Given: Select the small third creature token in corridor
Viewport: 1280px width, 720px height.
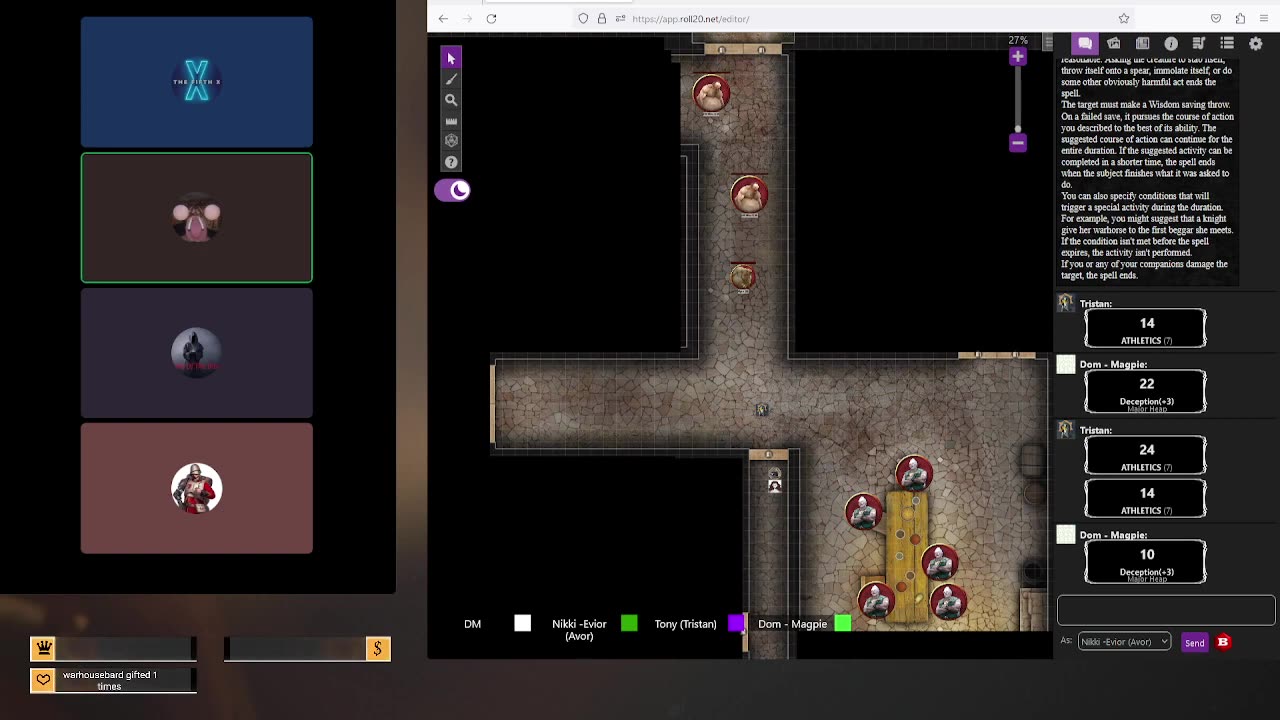Looking at the screenshot, I should pyautogui.click(x=742, y=277).
